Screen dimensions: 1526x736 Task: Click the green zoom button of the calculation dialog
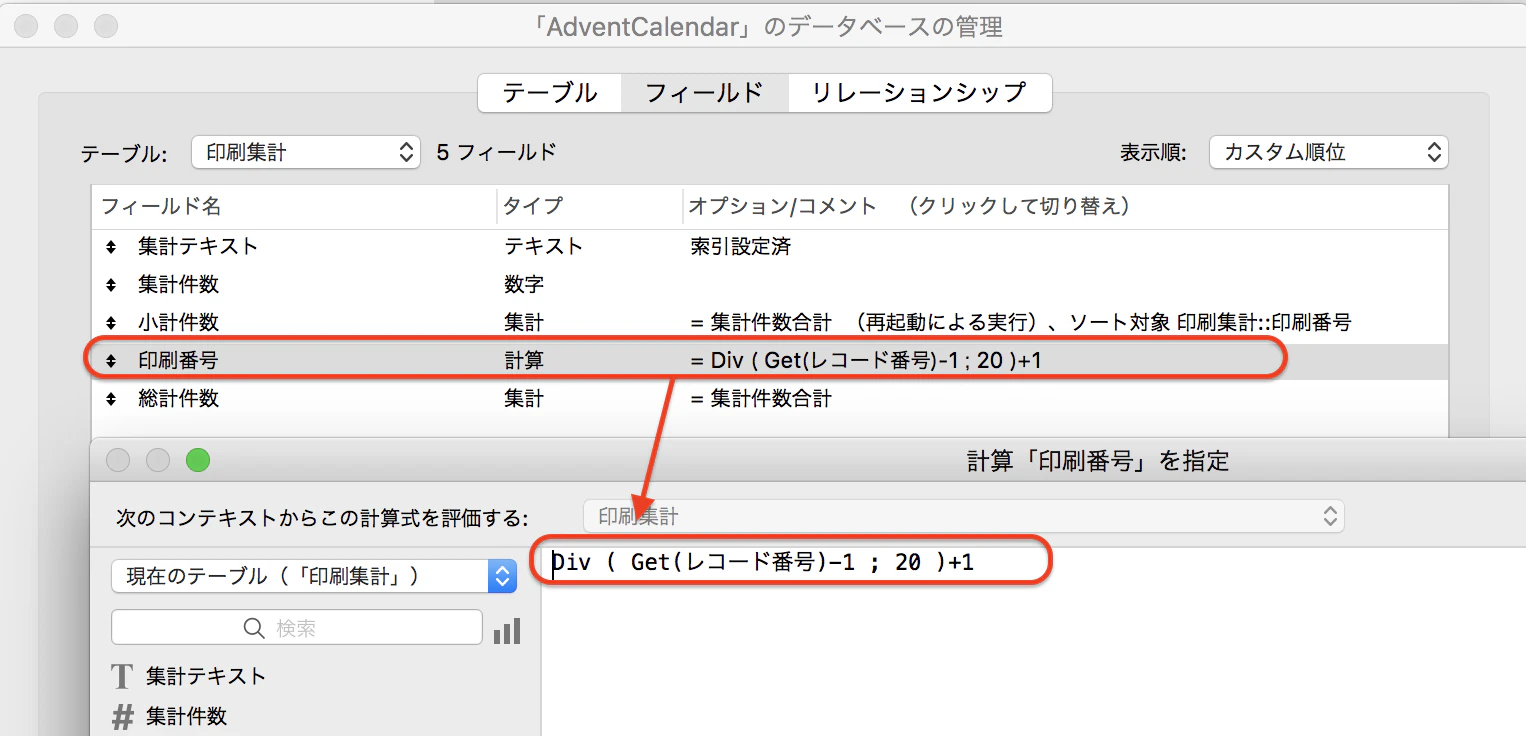[x=198, y=460]
